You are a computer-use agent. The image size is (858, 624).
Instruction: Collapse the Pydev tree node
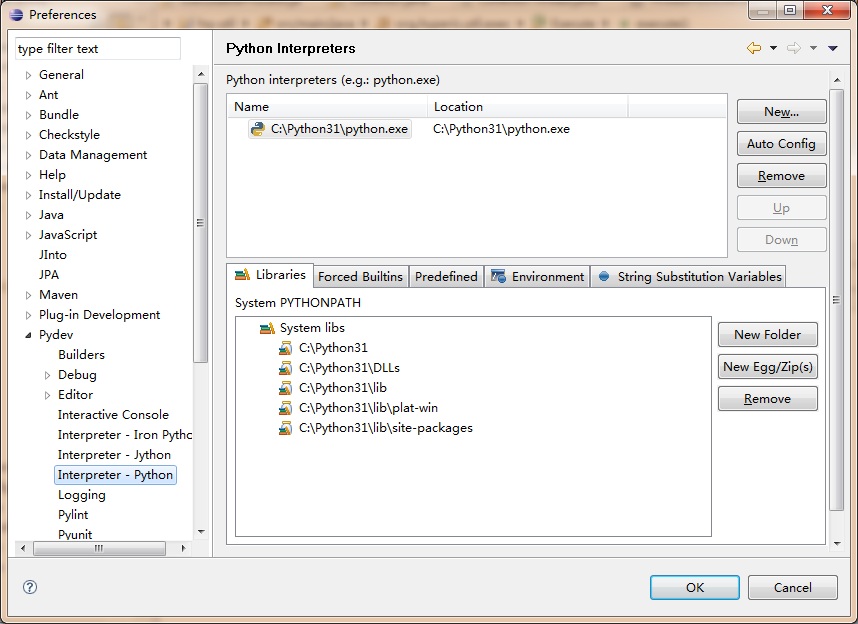(x=28, y=335)
